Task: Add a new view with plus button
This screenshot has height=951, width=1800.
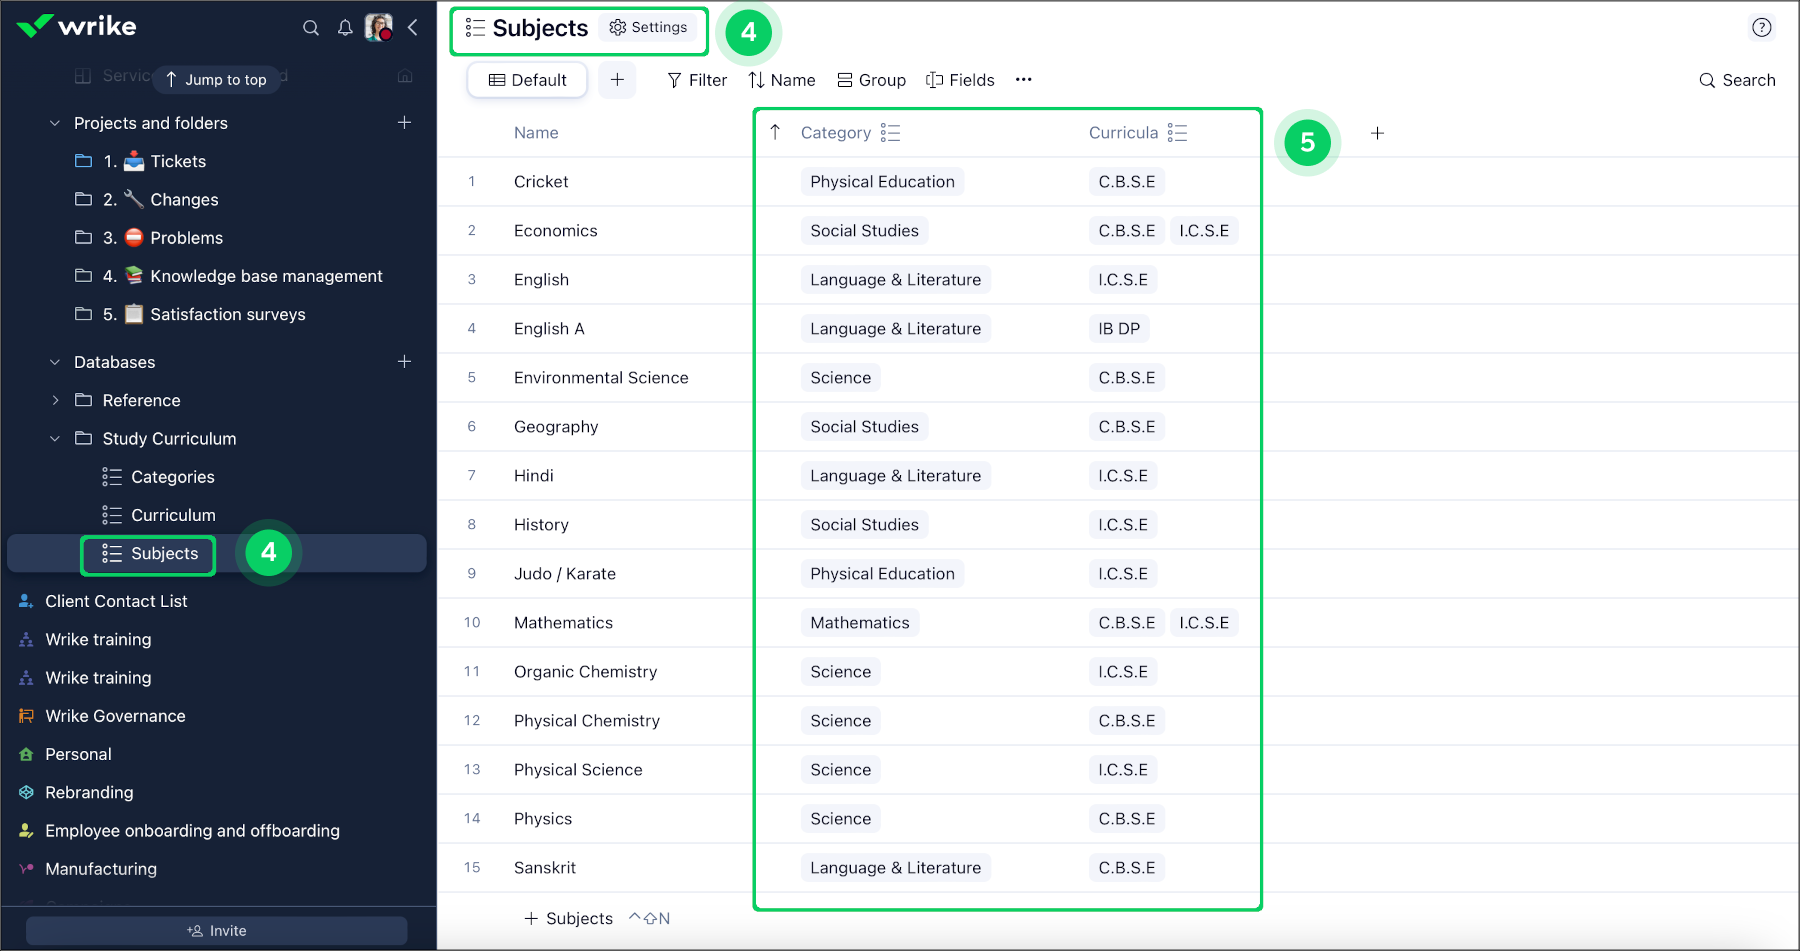Action: pos(617,80)
